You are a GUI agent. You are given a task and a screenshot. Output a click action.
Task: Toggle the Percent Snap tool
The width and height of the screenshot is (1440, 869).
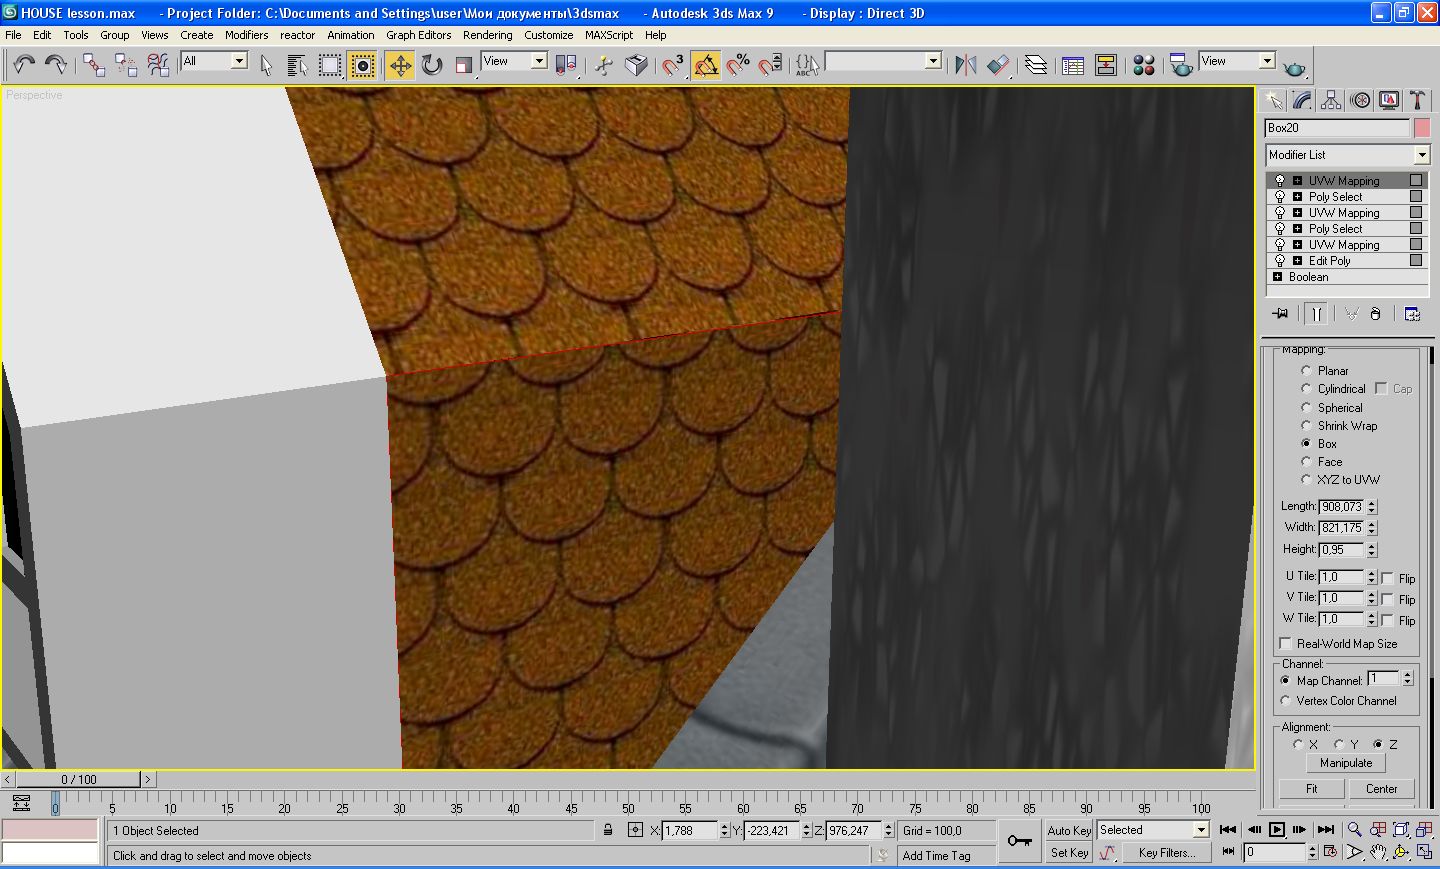(x=738, y=65)
